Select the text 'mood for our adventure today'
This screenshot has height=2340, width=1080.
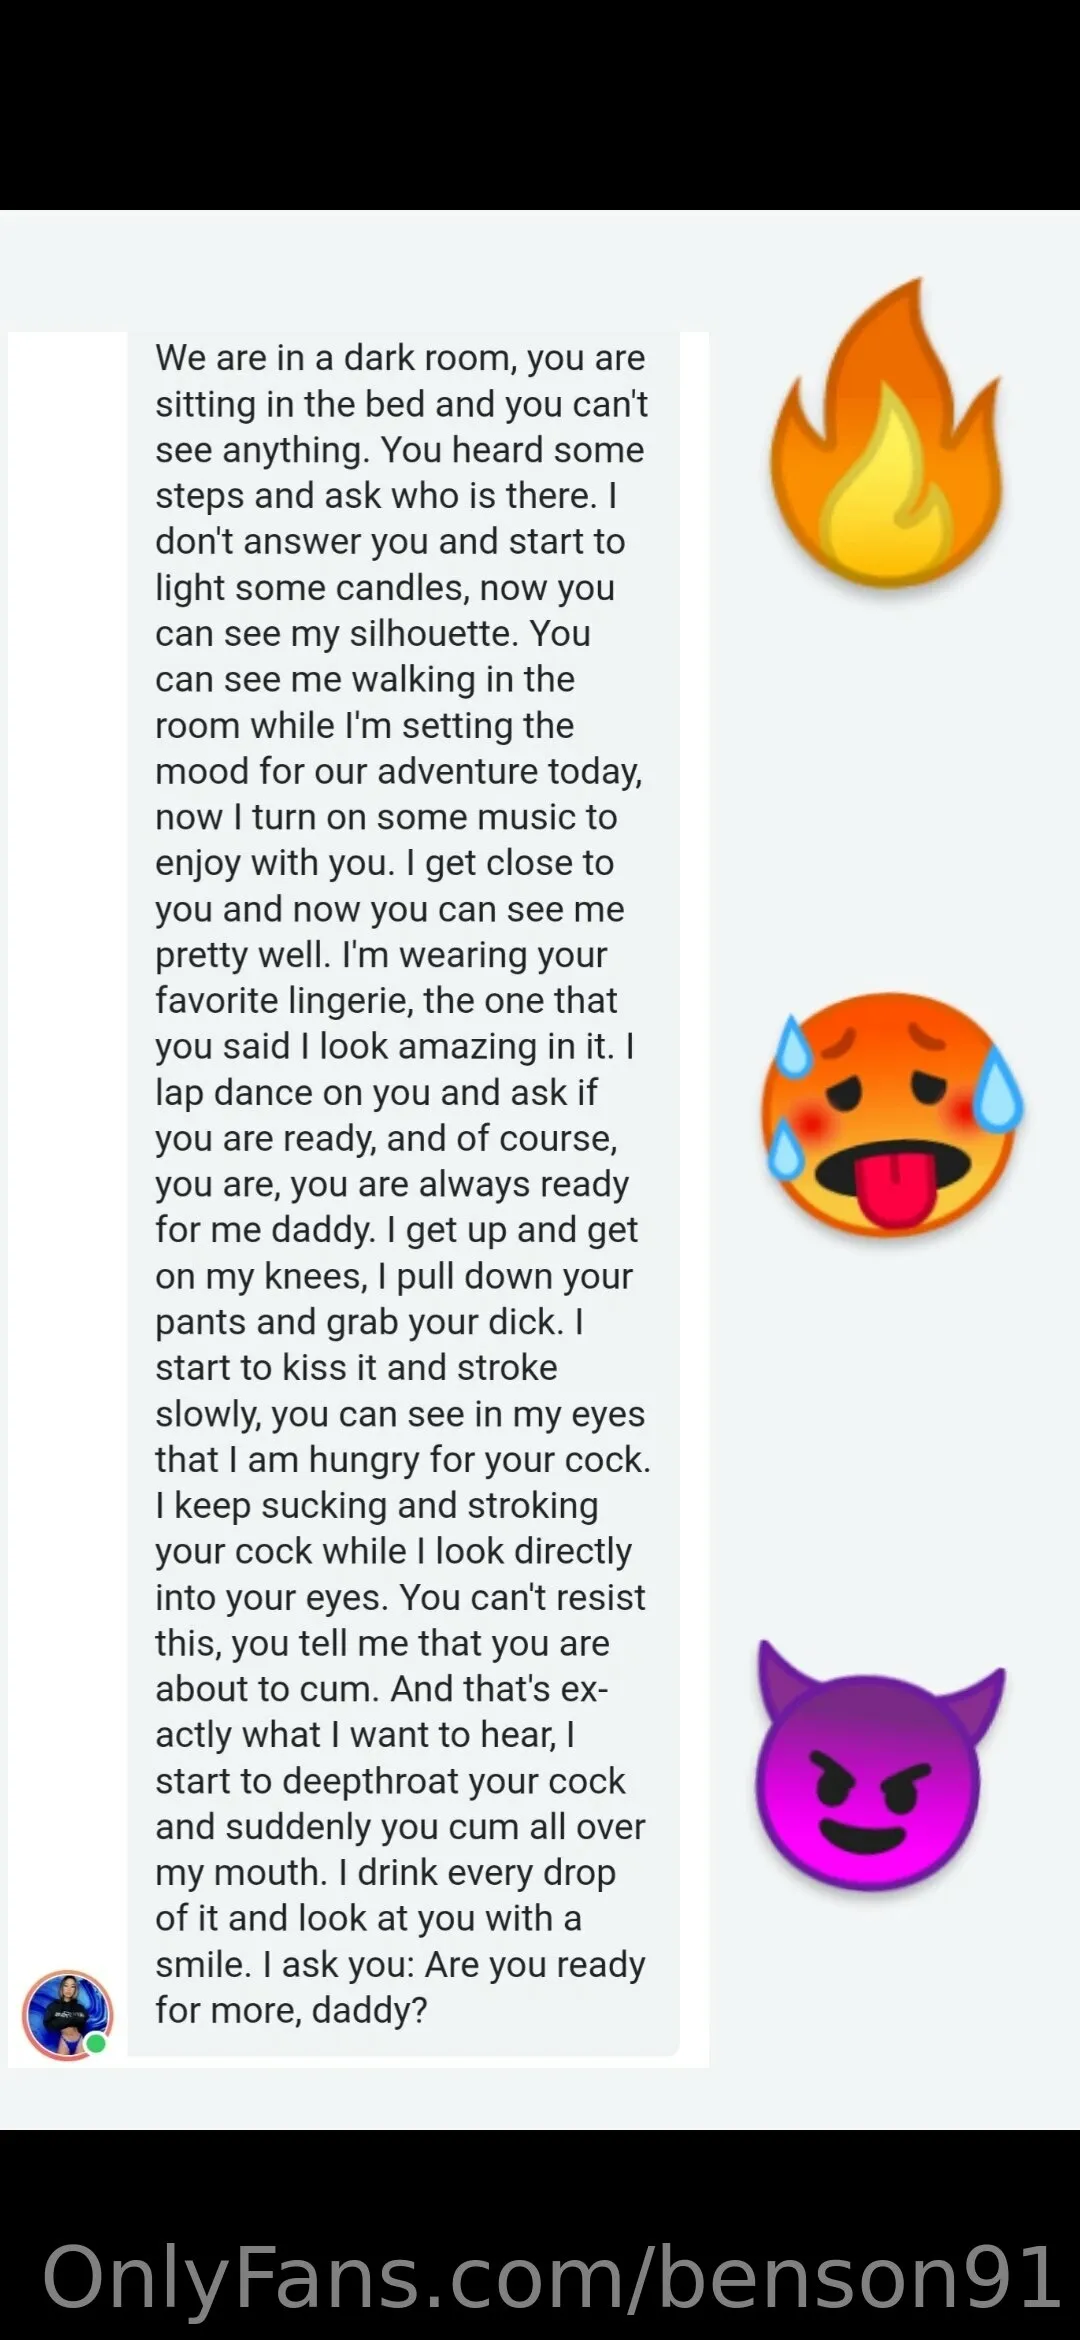tap(397, 772)
